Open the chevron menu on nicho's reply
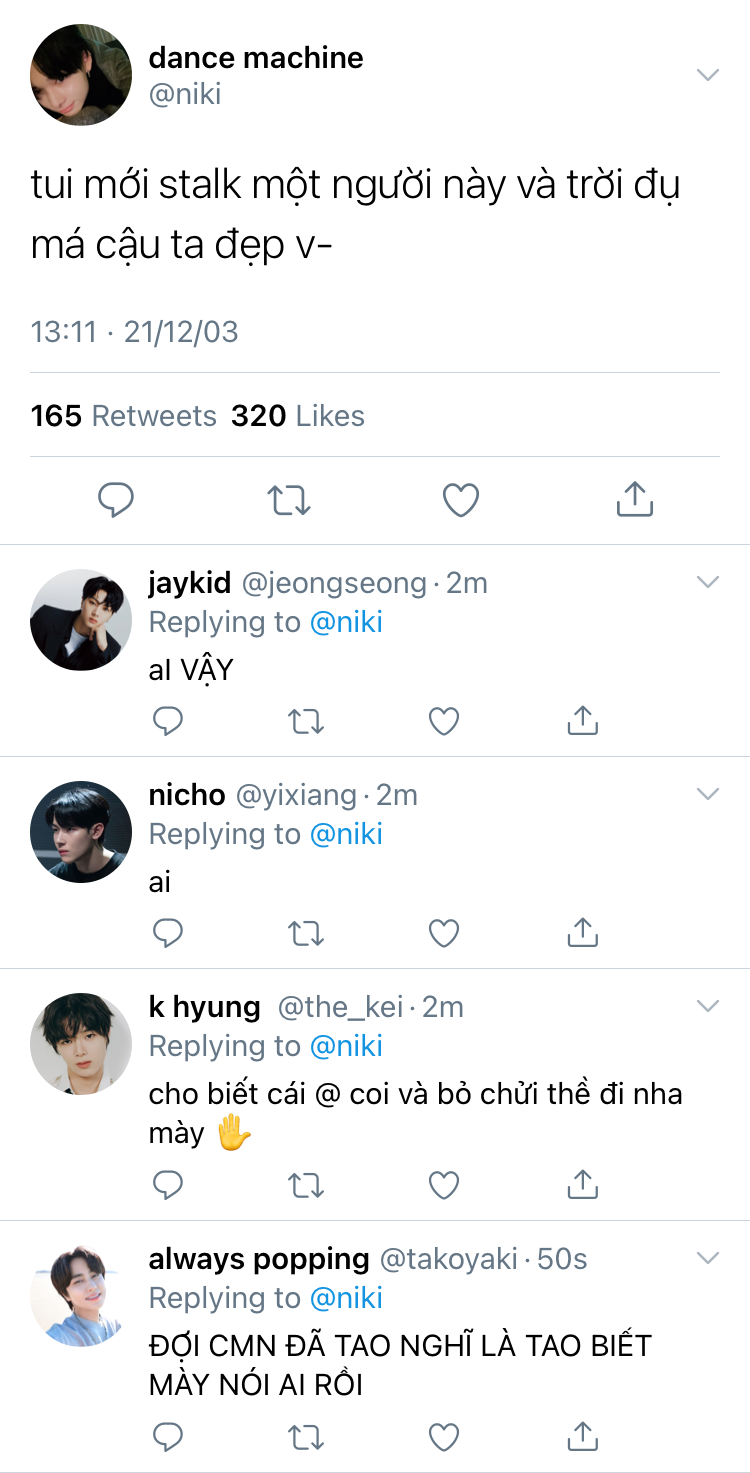750x1473 pixels. coord(708,794)
